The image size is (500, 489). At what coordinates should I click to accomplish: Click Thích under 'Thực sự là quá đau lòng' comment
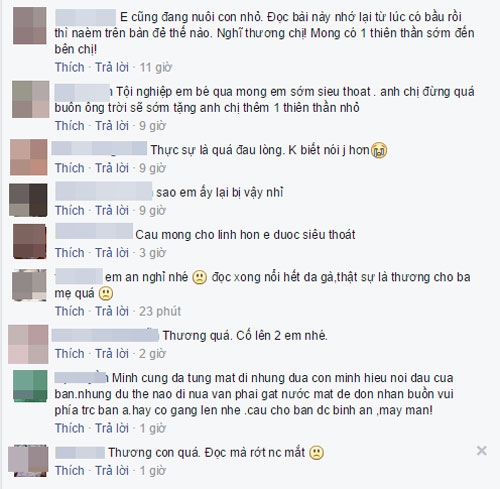pos(70,168)
